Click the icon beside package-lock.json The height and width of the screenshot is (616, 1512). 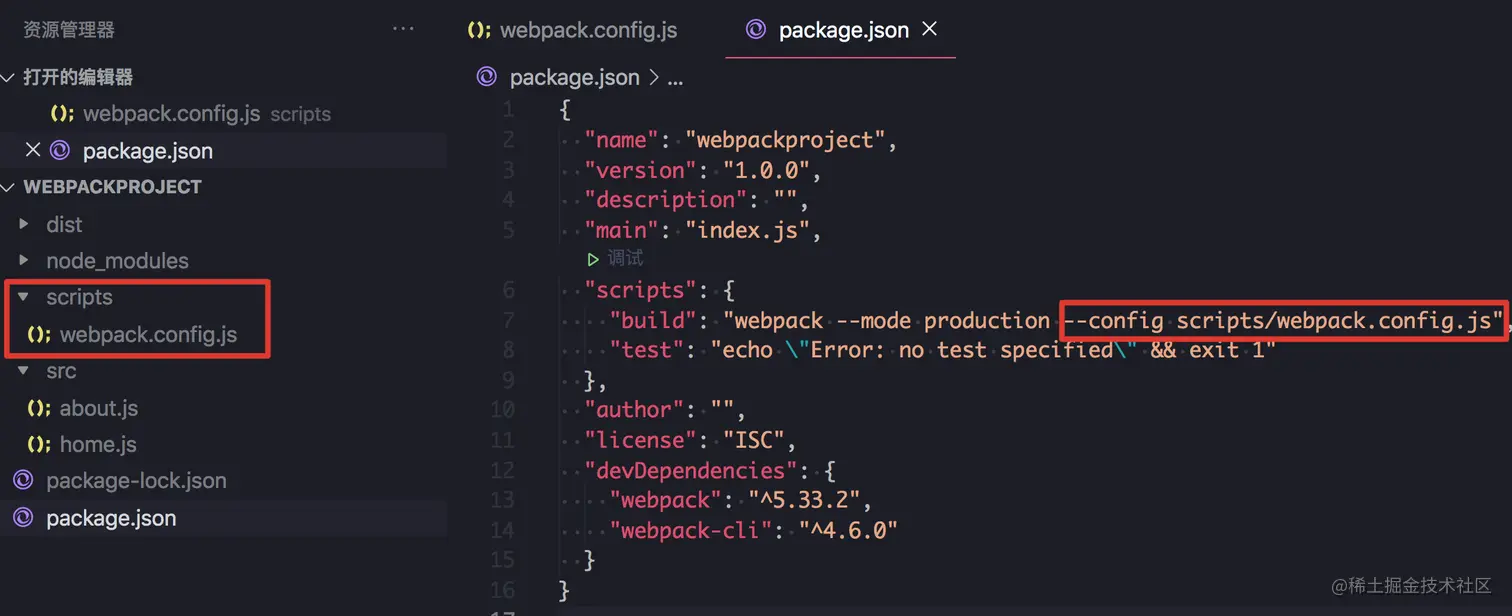[x=23, y=481]
